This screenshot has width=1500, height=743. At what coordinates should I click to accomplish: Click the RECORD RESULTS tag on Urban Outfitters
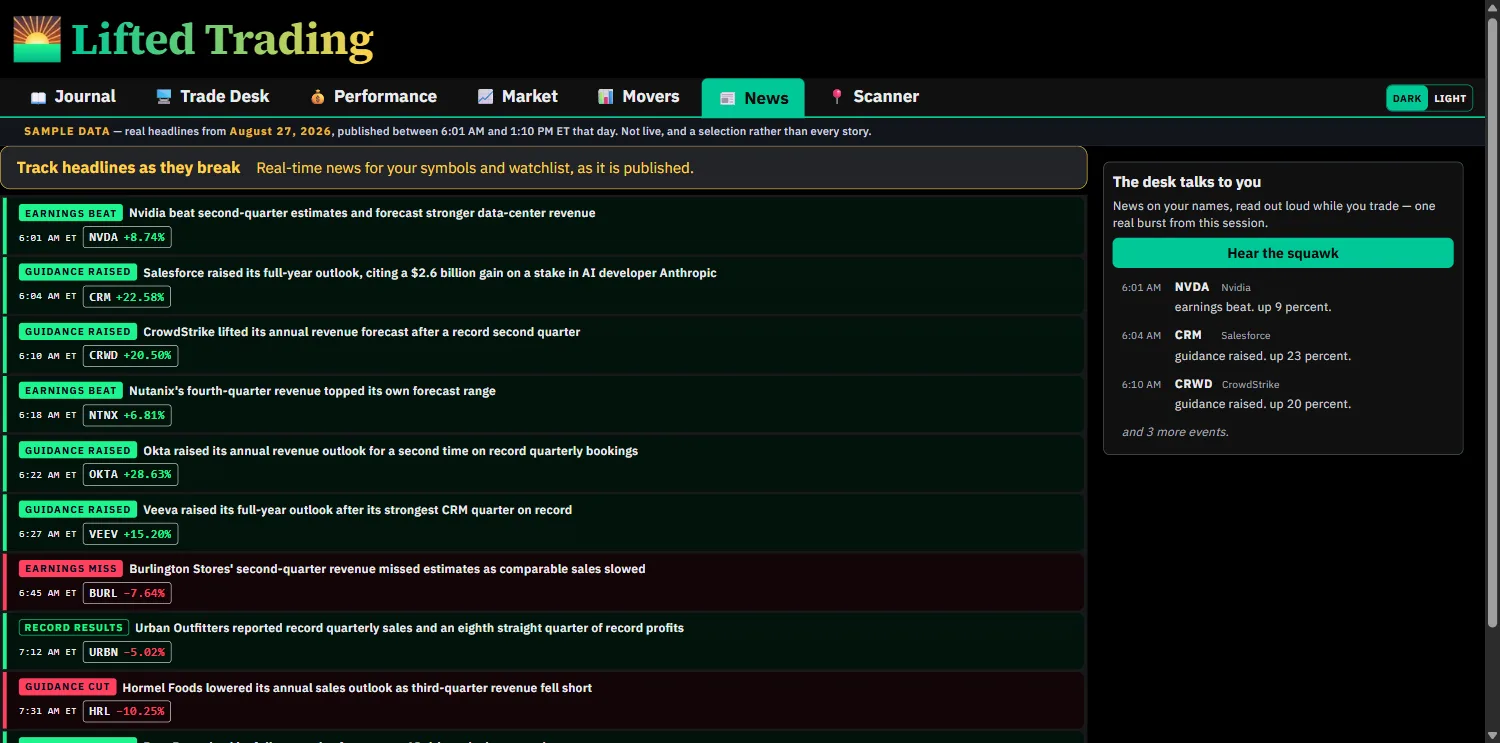pos(74,628)
